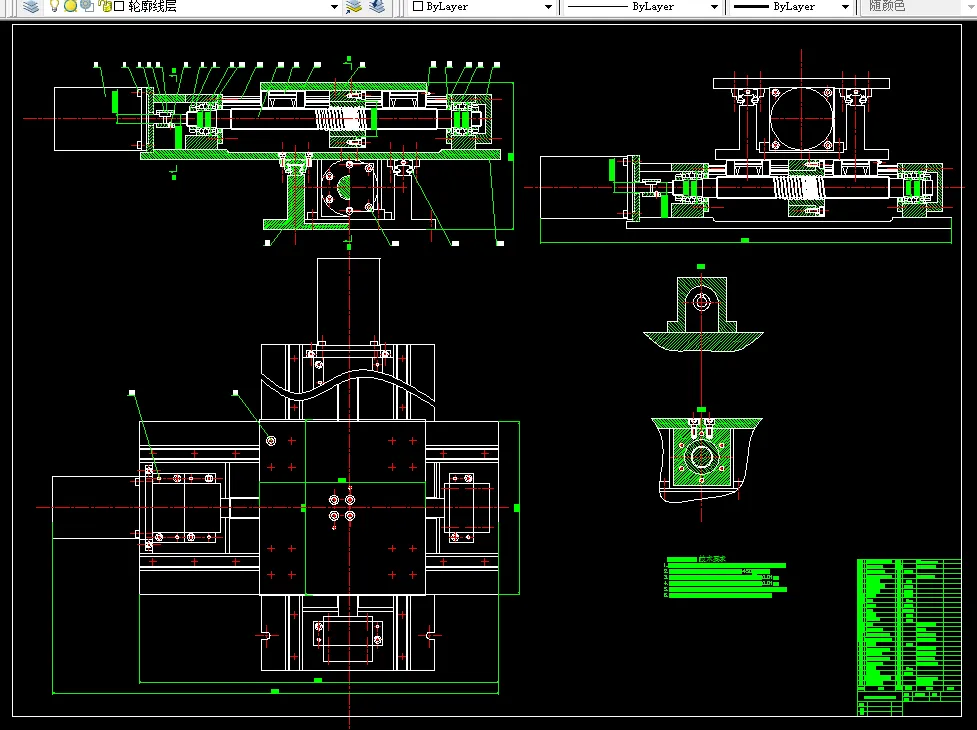The height and width of the screenshot is (730, 977).
Task: Select the green parts list table
Action: point(909,637)
